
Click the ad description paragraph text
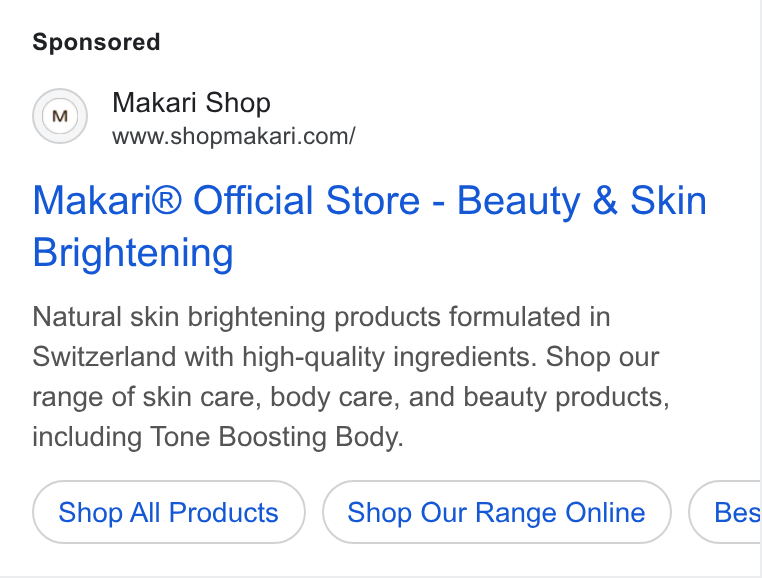pyautogui.click(x=351, y=376)
